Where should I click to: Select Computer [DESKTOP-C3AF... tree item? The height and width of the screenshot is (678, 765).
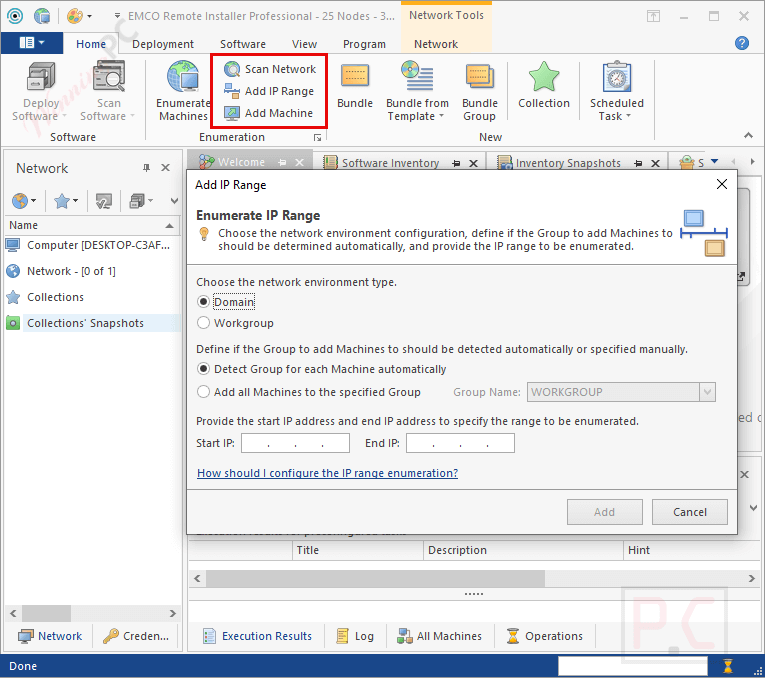click(x=92, y=245)
